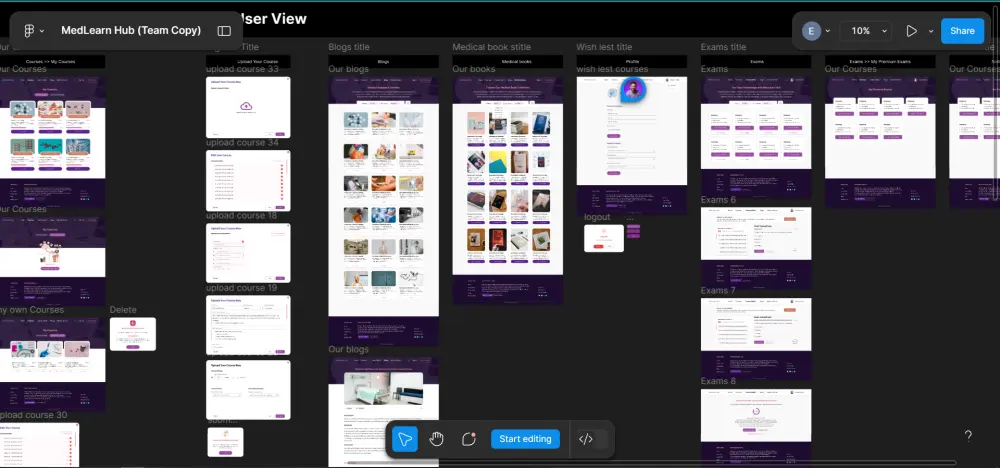The height and width of the screenshot is (468, 1000).
Task: Expand the dropdown next to avatar E
Action: 828,31
